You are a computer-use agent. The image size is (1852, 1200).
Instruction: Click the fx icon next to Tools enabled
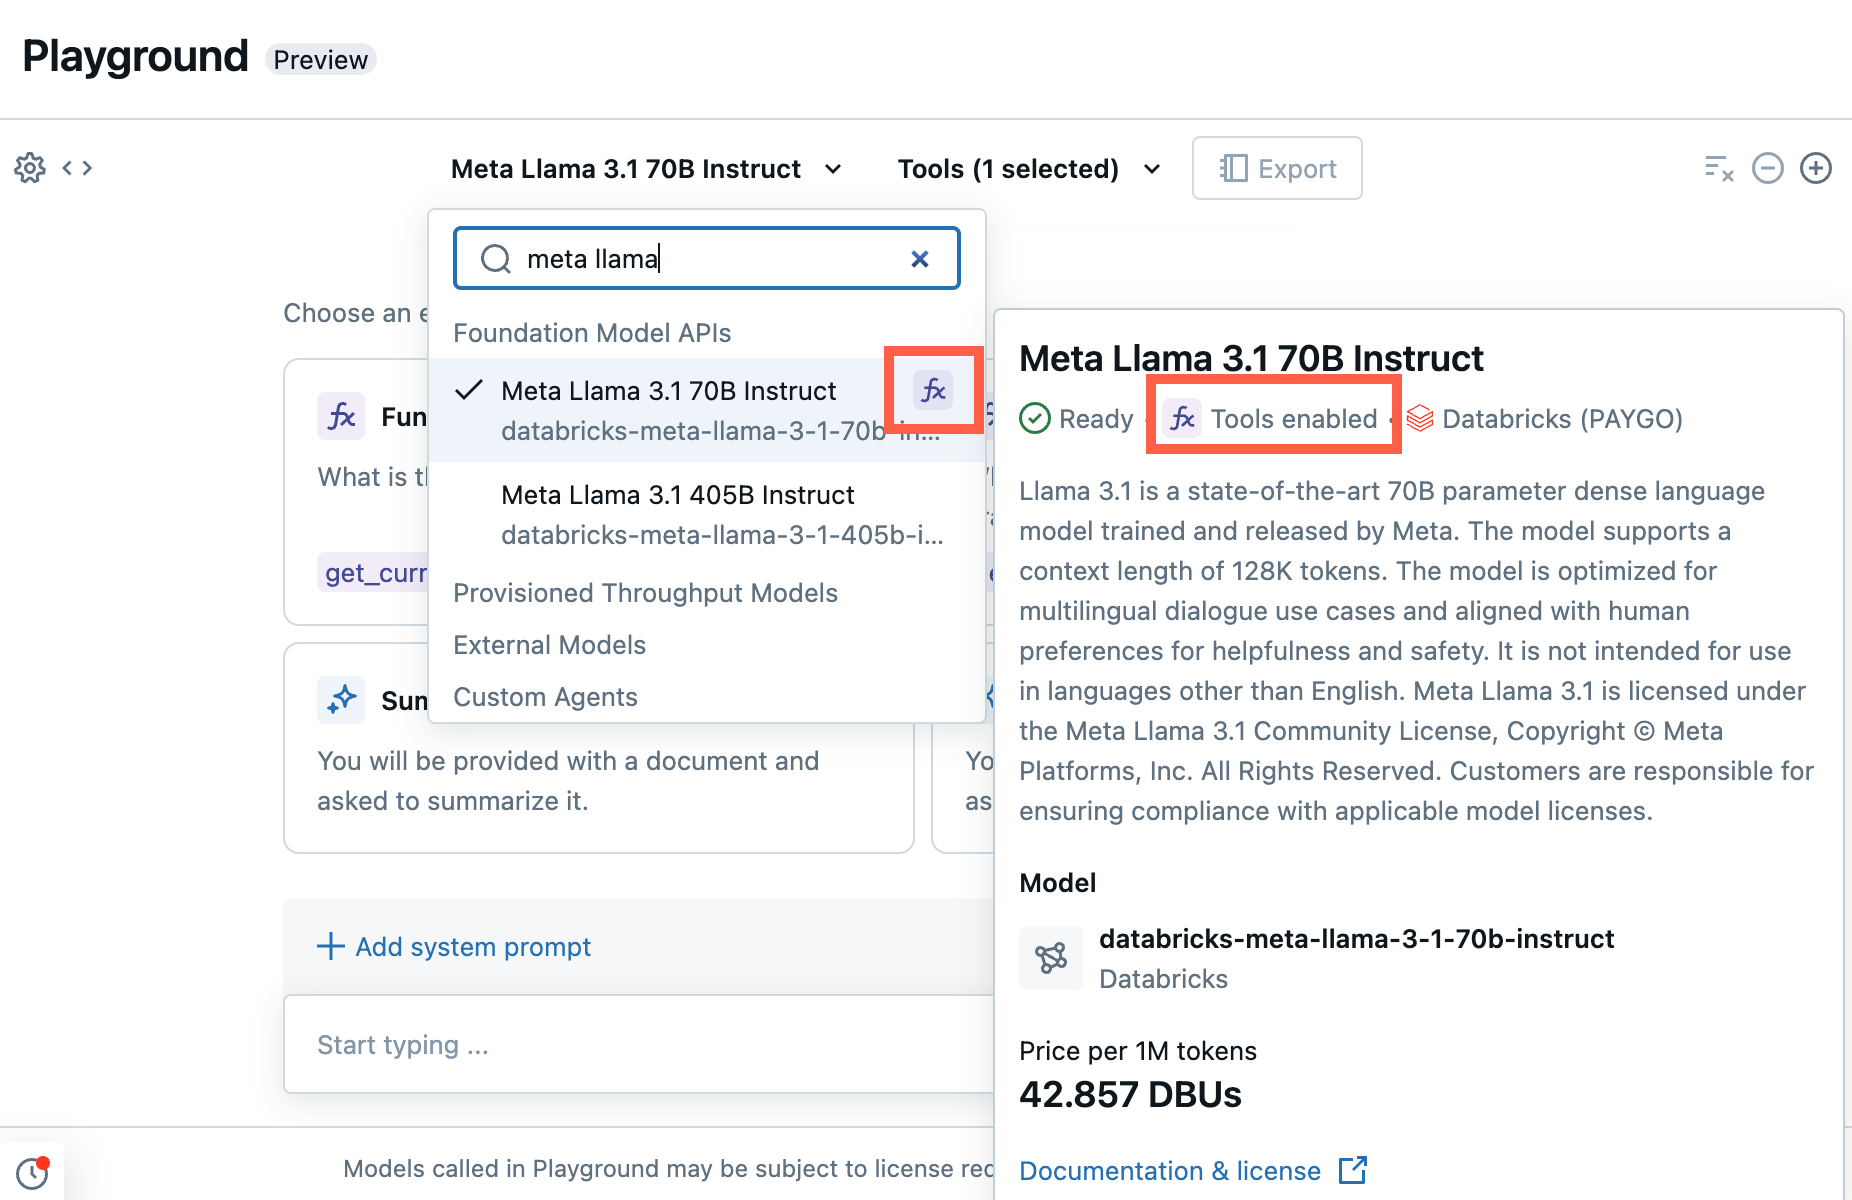(1183, 418)
